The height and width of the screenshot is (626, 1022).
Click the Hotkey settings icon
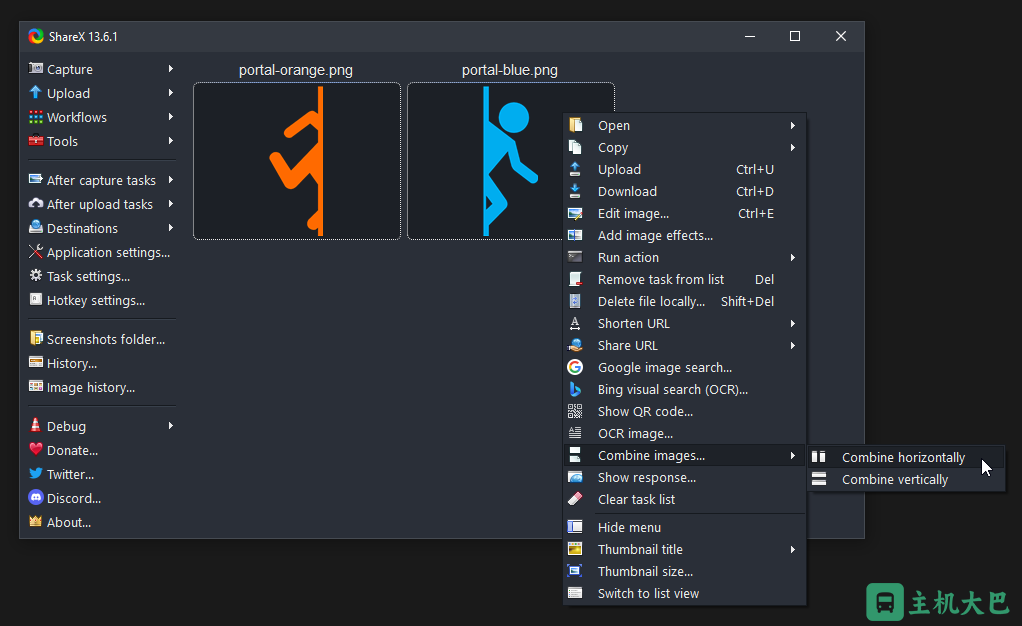[x=36, y=299]
